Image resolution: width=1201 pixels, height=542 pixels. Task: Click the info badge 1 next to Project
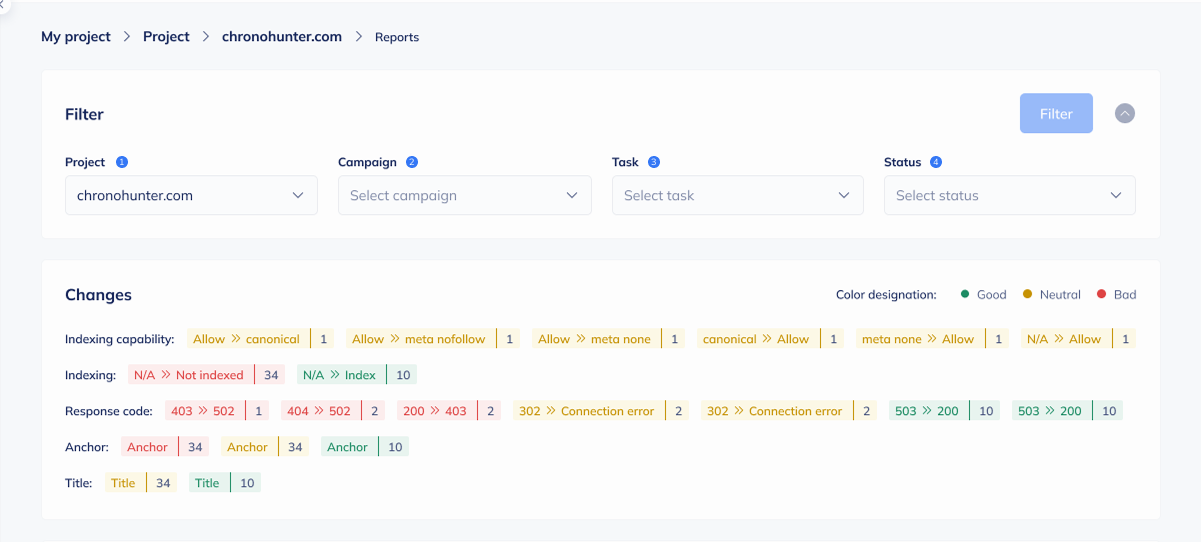pos(122,162)
